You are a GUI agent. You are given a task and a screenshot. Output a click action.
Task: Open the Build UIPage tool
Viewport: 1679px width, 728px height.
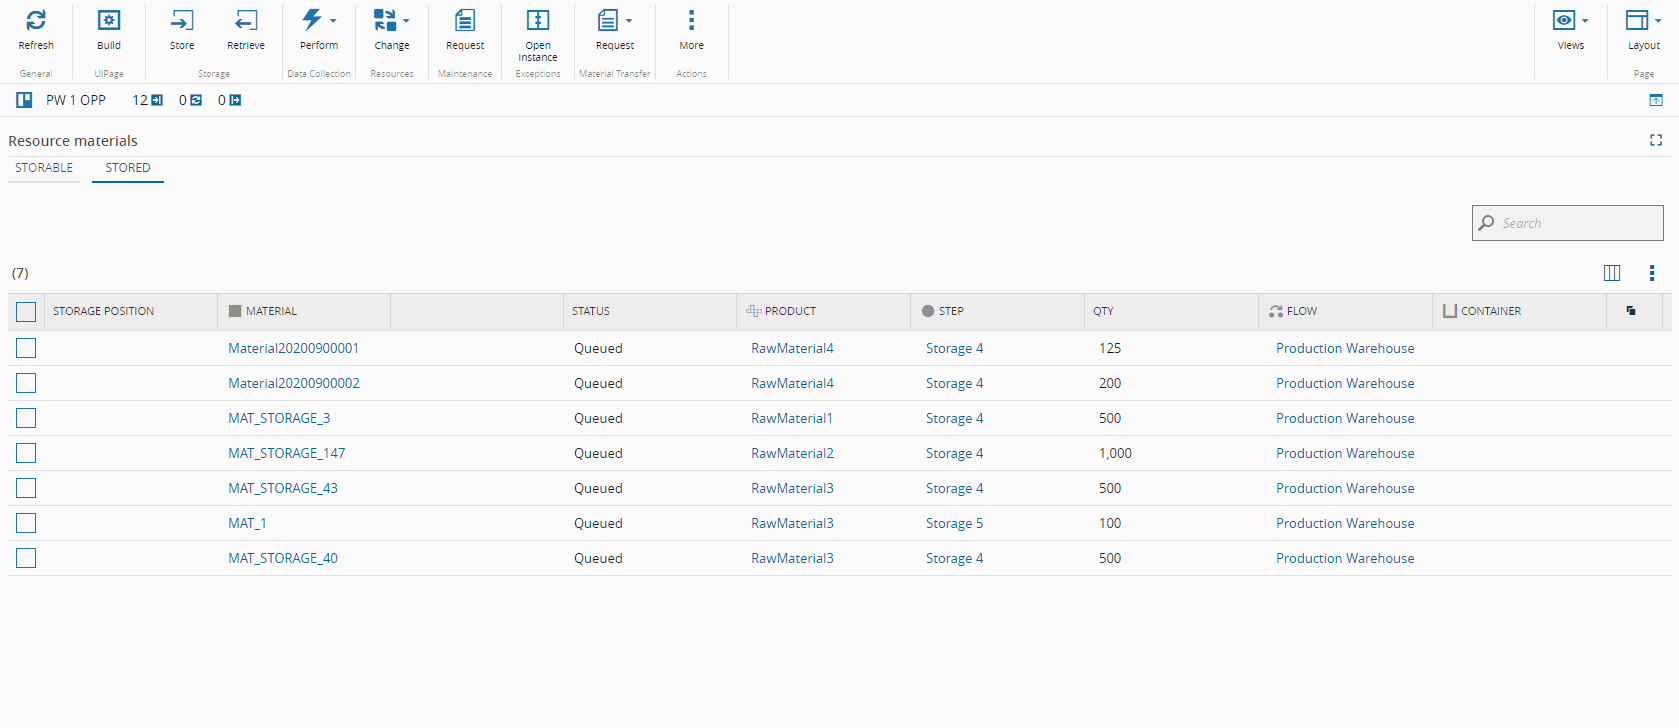pos(109,21)
